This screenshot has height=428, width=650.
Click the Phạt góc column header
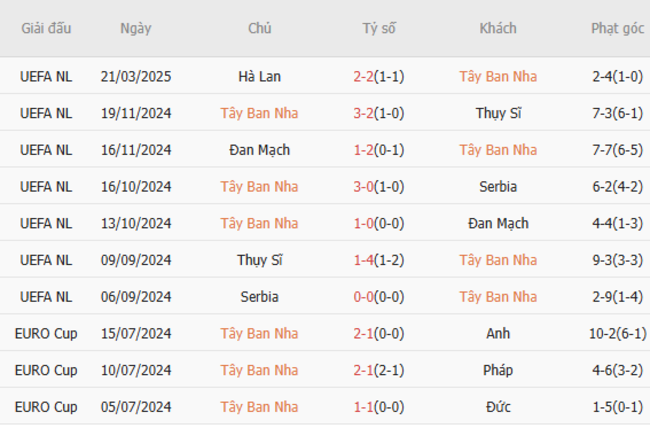(x=617, y=28)
